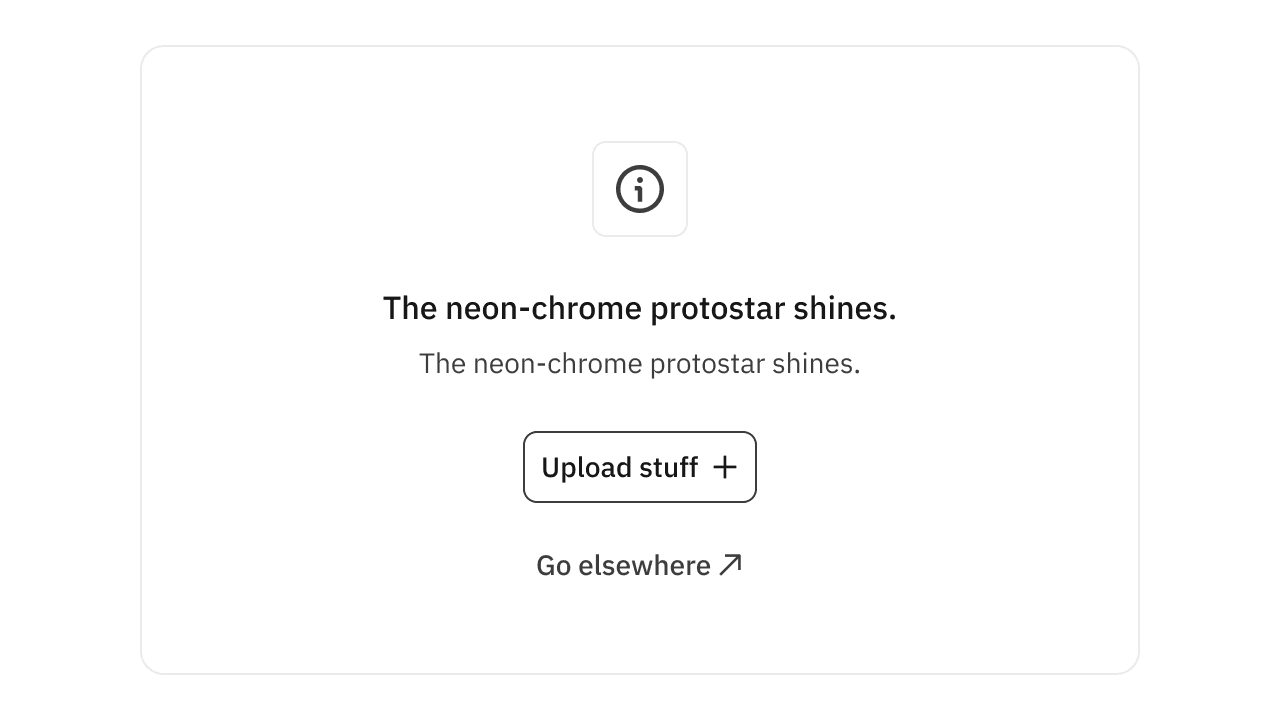Click the word "elsewhere" in the link
Image resolution: width=1280 pixels, height=720 pixels.
644,566
